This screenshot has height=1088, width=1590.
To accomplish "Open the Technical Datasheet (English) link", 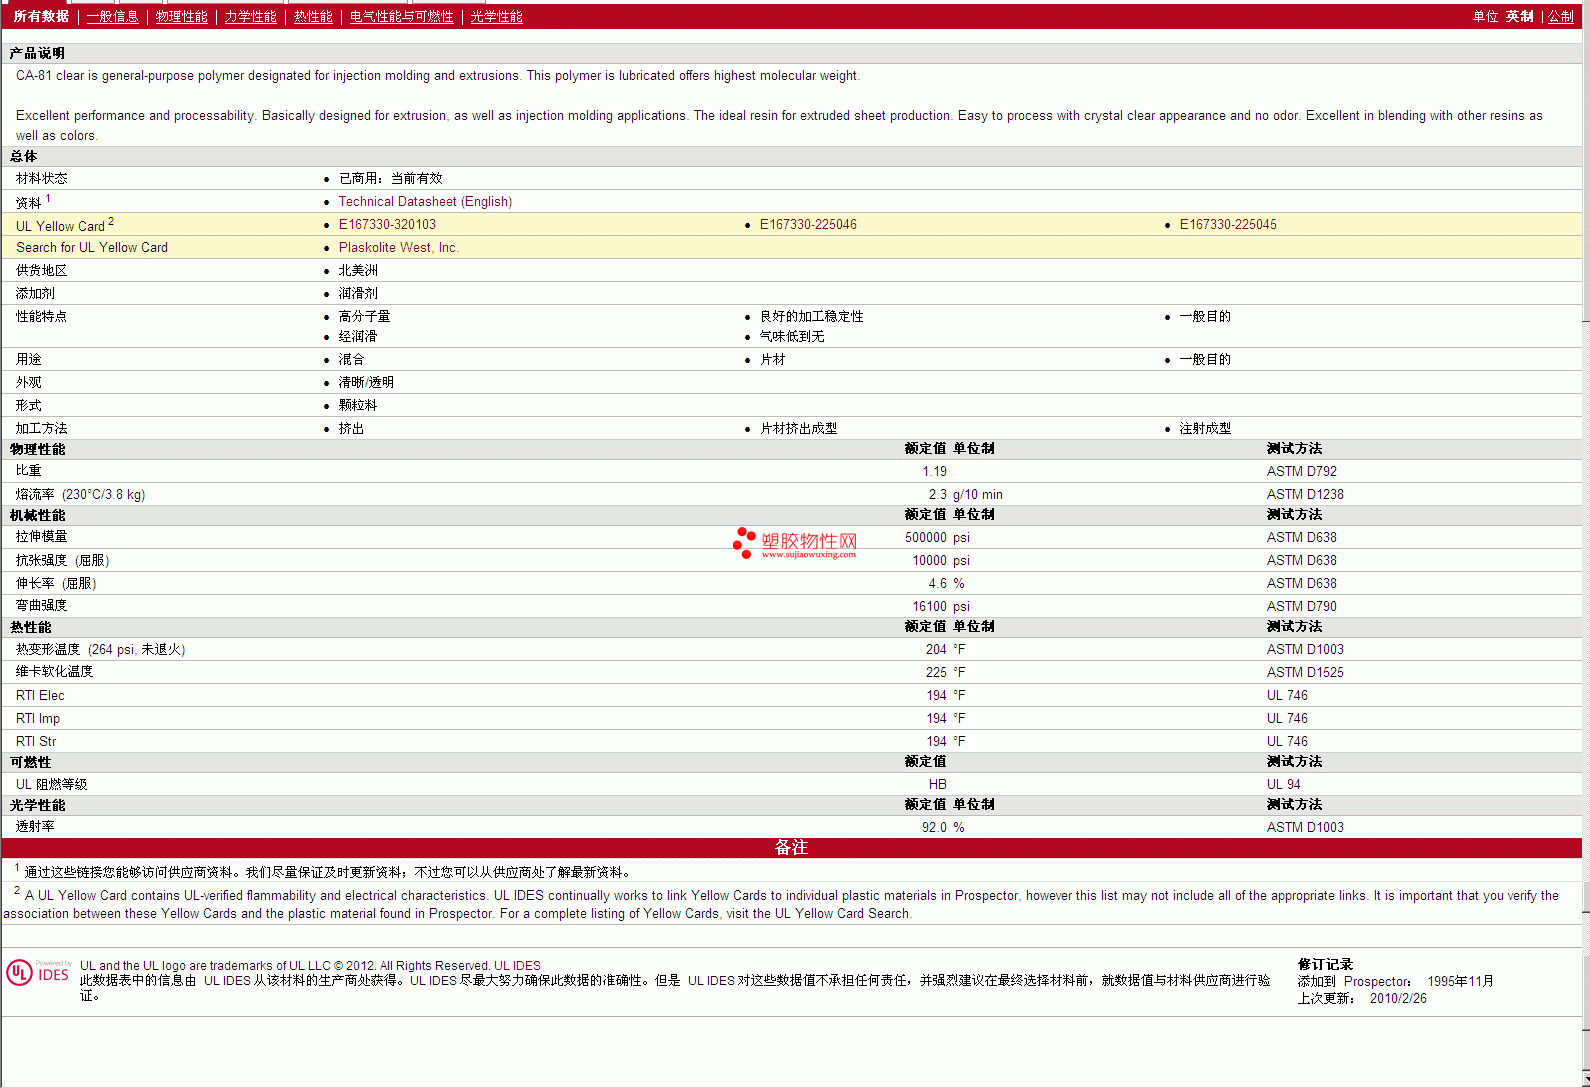I will tap(425, 202).
